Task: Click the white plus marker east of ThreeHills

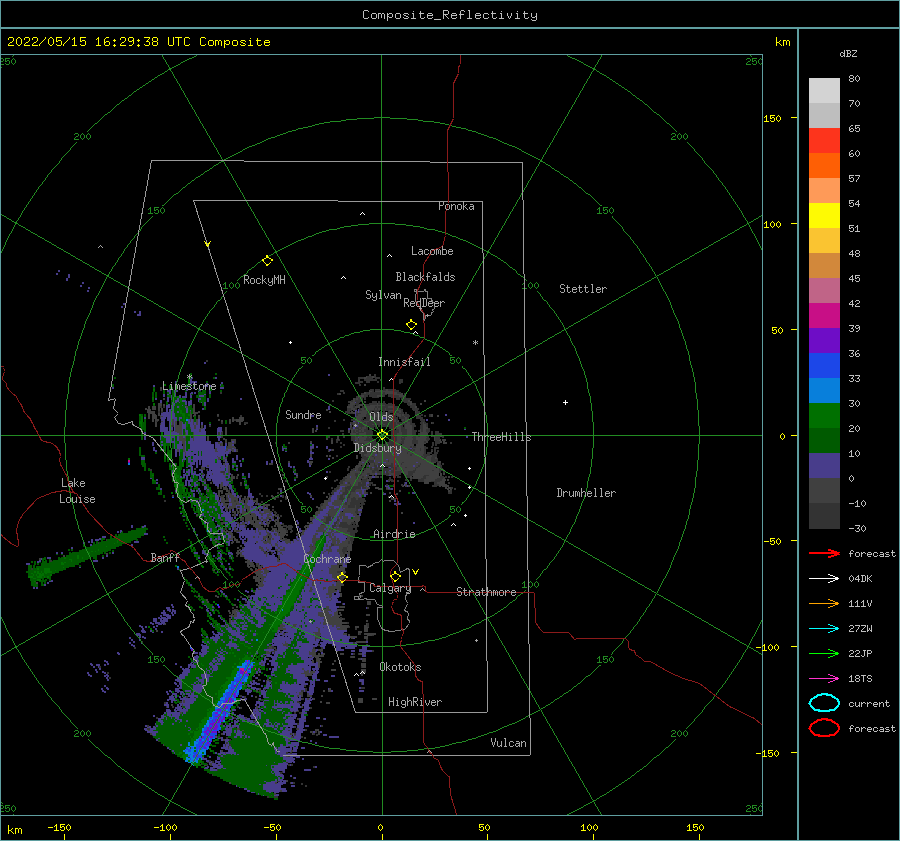Action: 565,402
